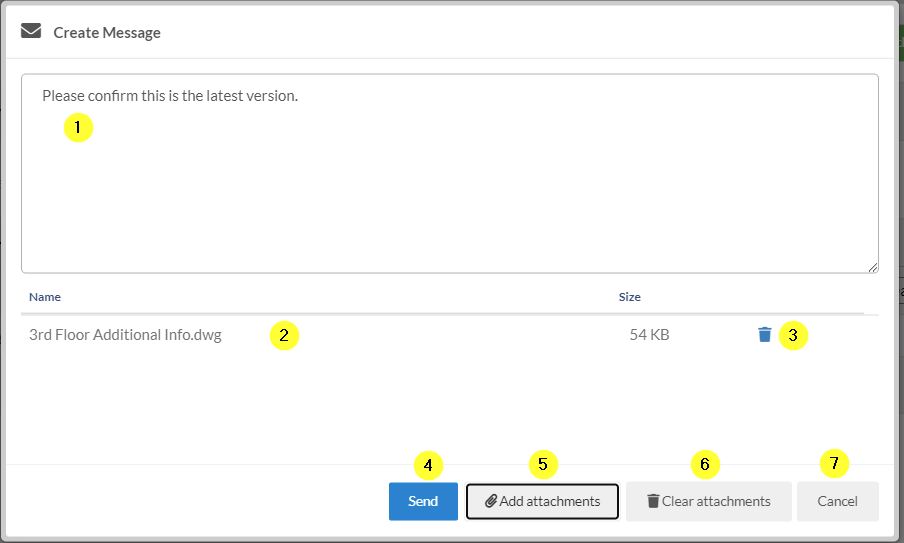Click the Name column header
Screen dimensions: 904x543
[x=45, y=297]
